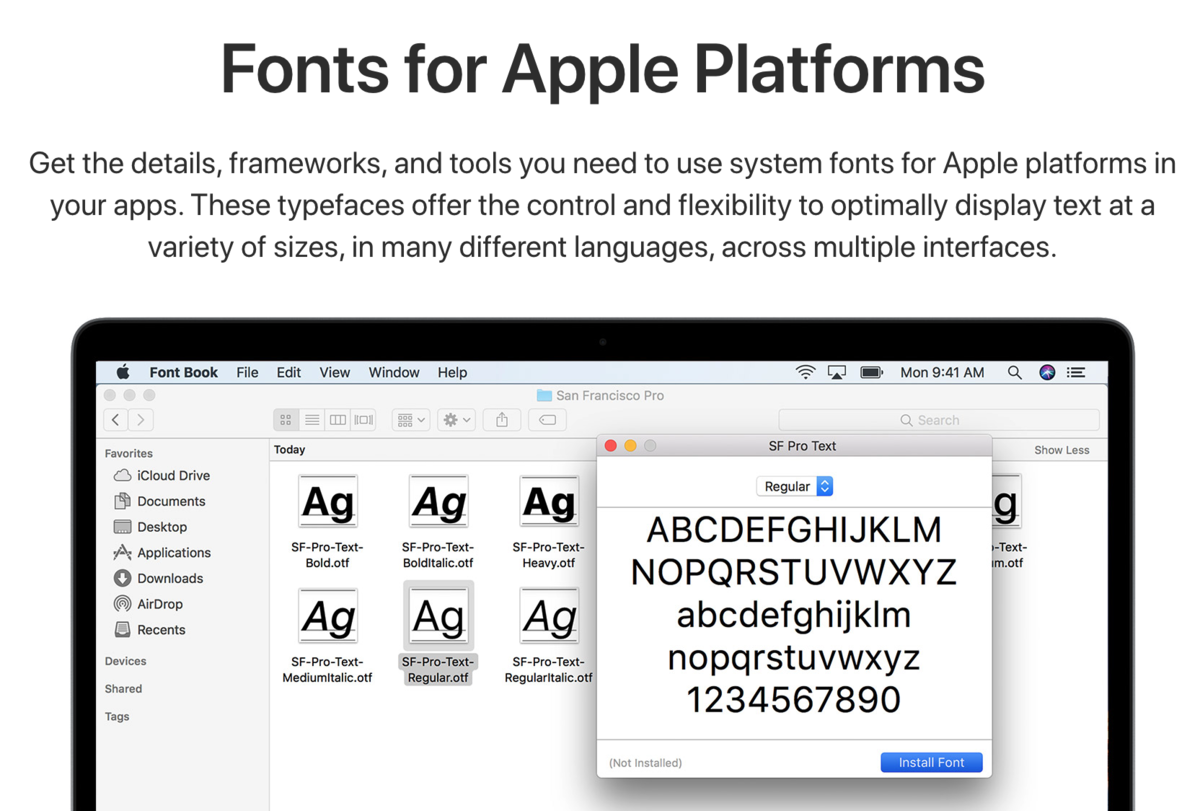Close the SF Pro Text preview window
Screen dimensions: 1200x811
click(611, 446)
